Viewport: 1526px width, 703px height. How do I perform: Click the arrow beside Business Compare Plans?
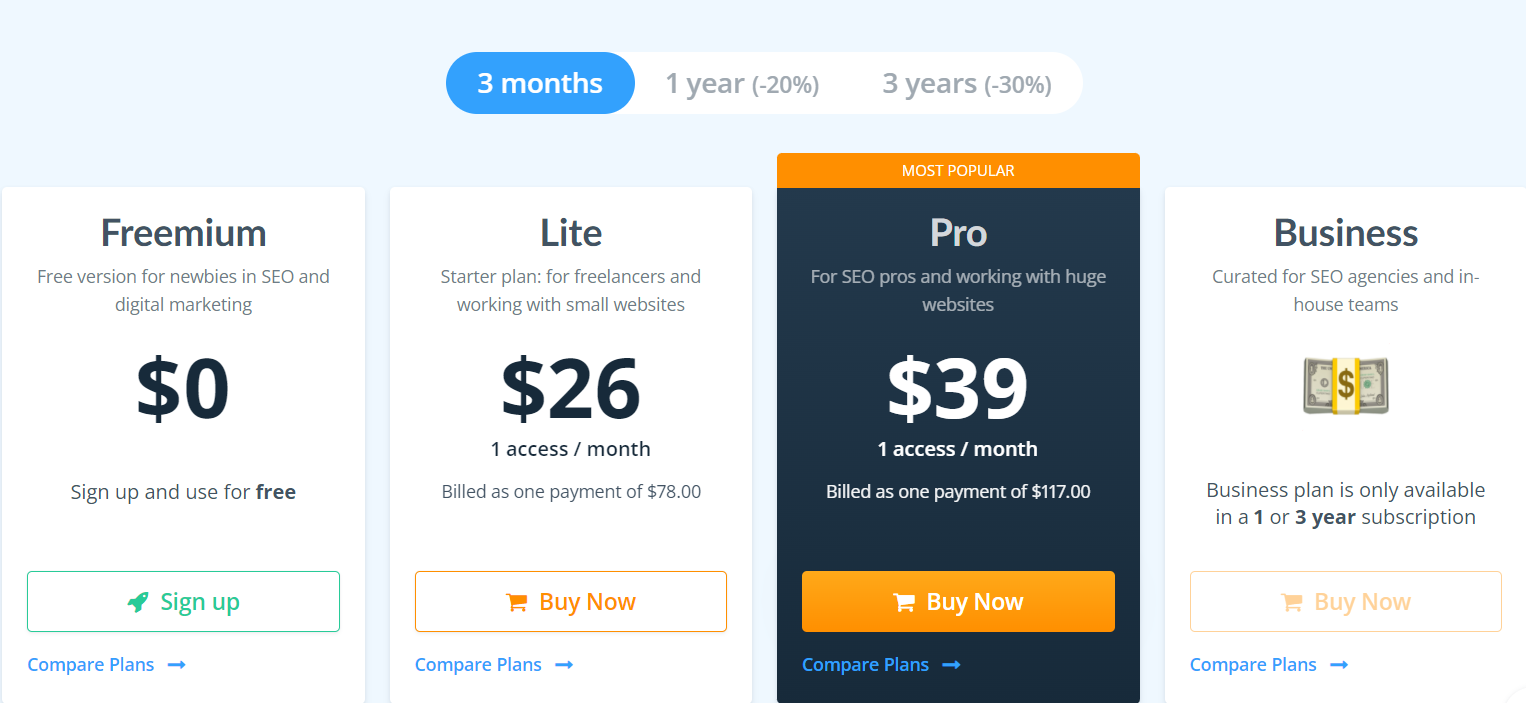(x=1339, y=665)
